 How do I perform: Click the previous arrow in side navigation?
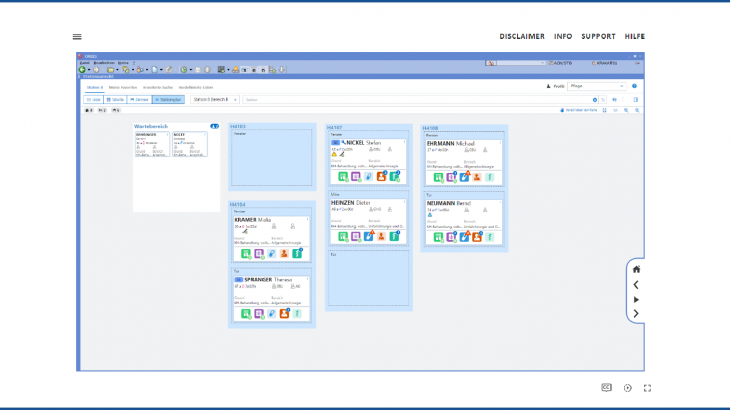[636, 284]
